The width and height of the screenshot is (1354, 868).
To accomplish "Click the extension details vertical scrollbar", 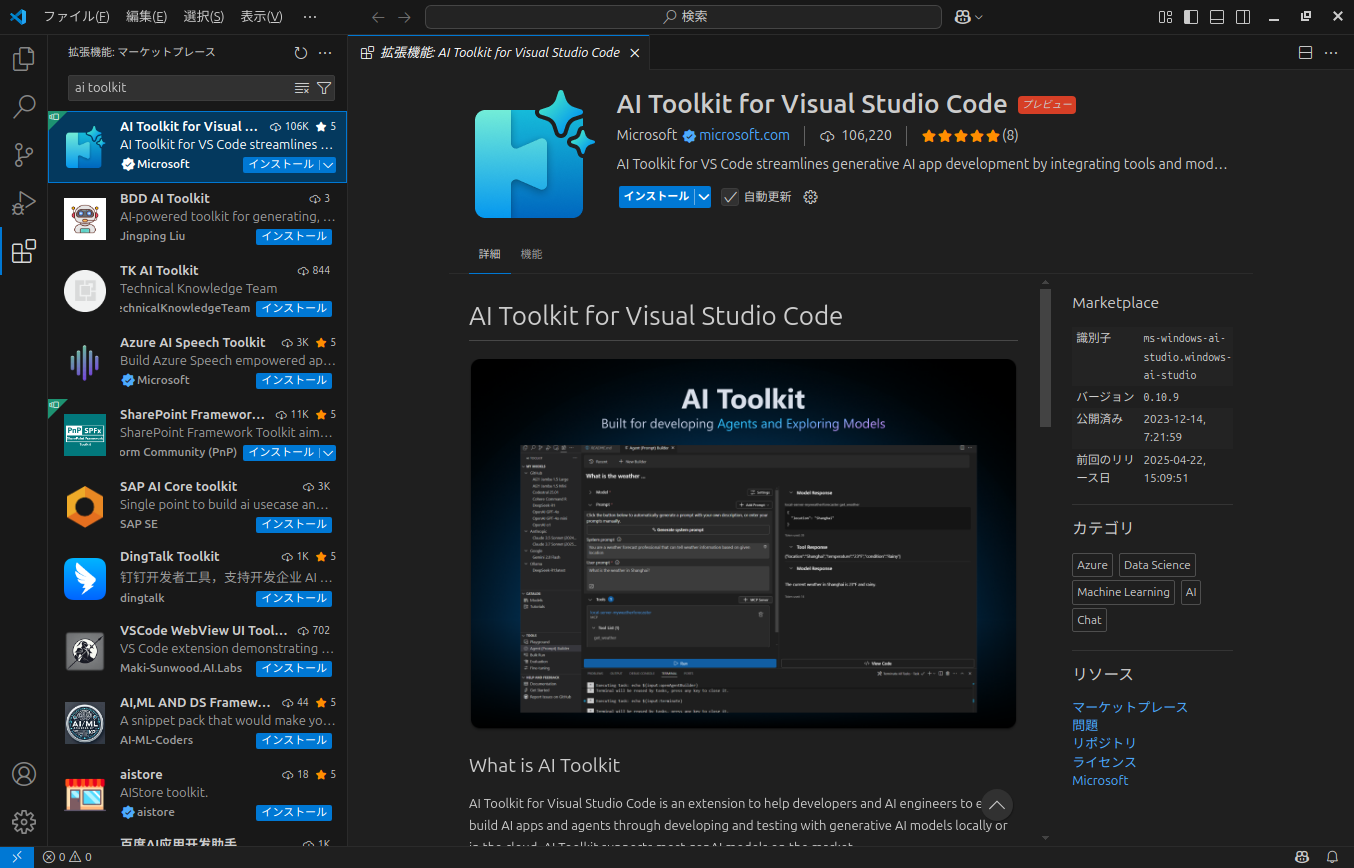I will pyautogui.click(x=1045, y=358).
